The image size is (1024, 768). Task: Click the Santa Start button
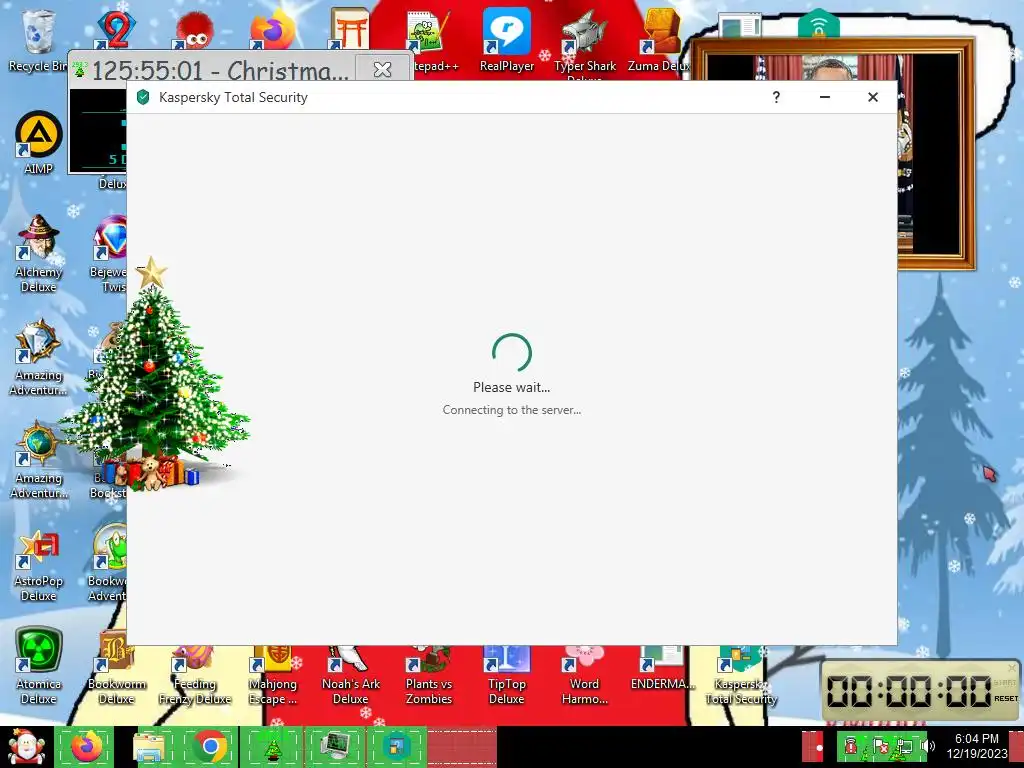click(26, 746)
